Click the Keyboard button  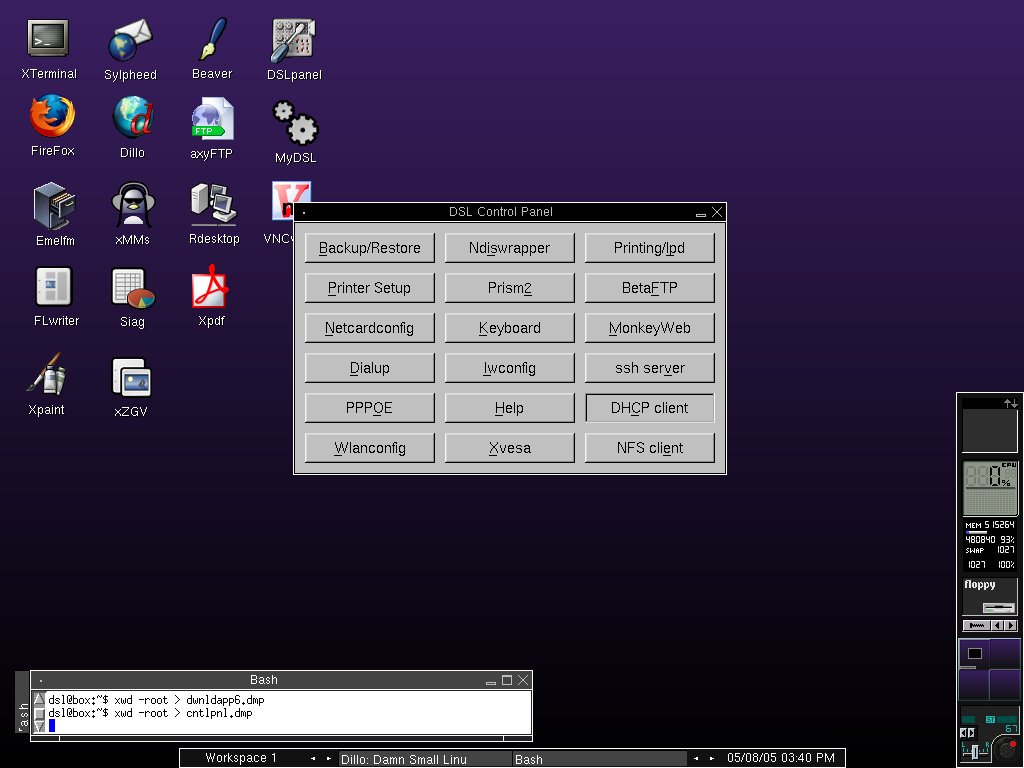[509, 328]
